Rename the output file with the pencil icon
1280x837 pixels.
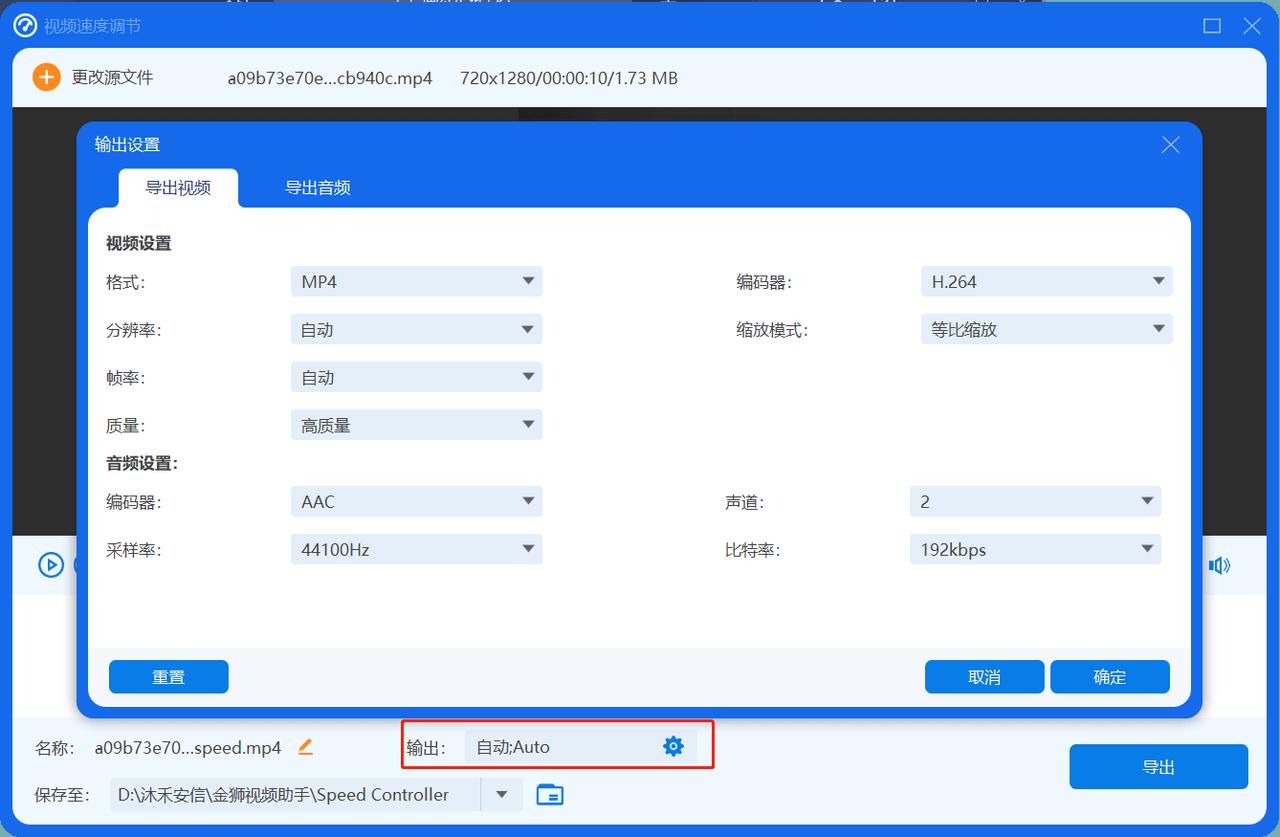click(x=305, y=746)
